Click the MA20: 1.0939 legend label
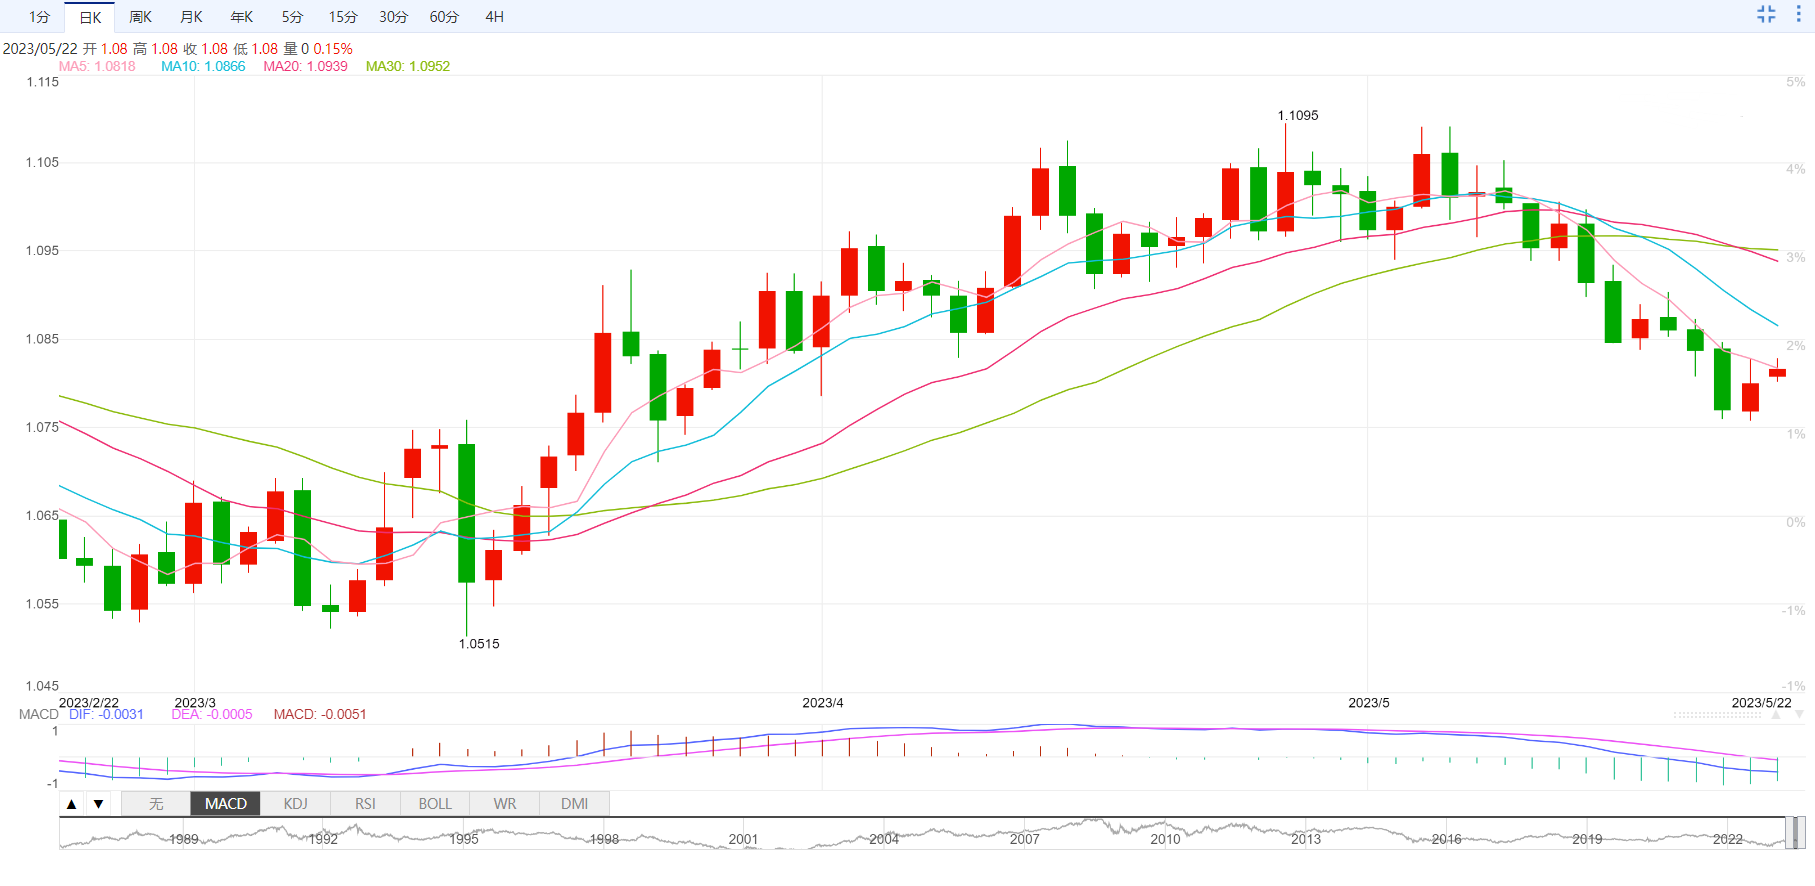This screenshot has height=886, width=1815. point(306,66)
